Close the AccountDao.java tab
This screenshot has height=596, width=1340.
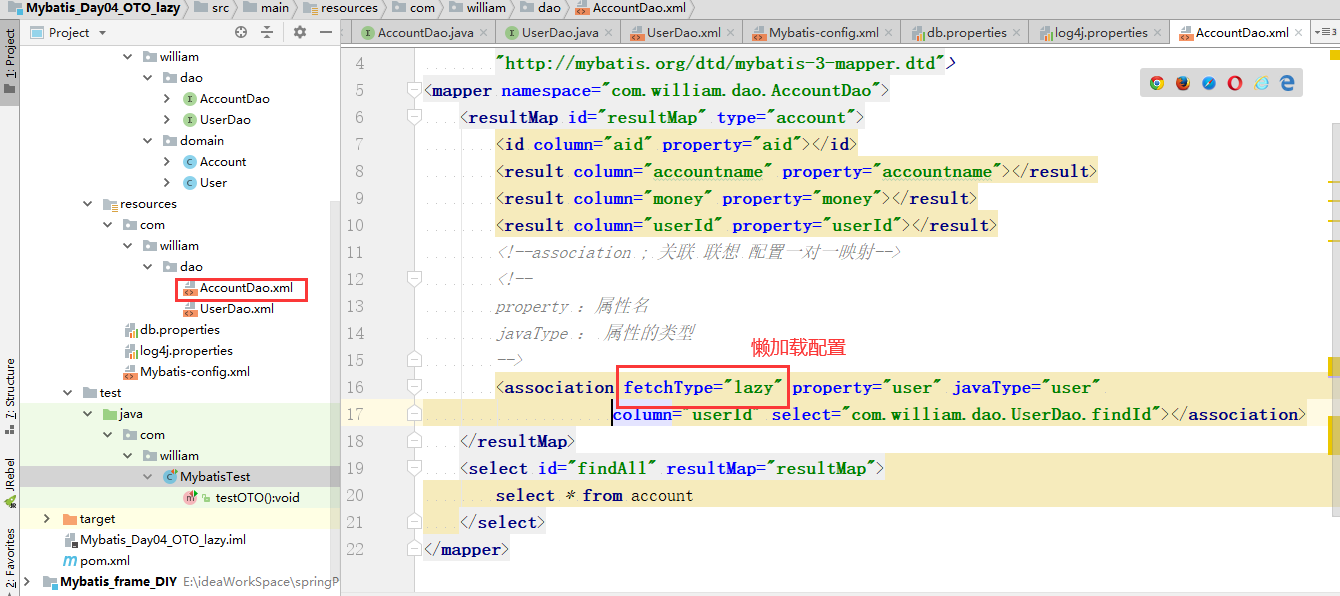coord(485,33)
